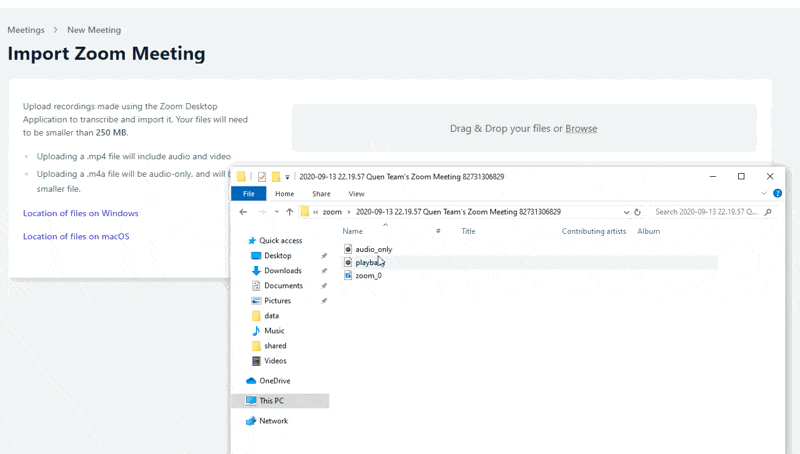Click the new folder quick-access icon

coord(276,176)
